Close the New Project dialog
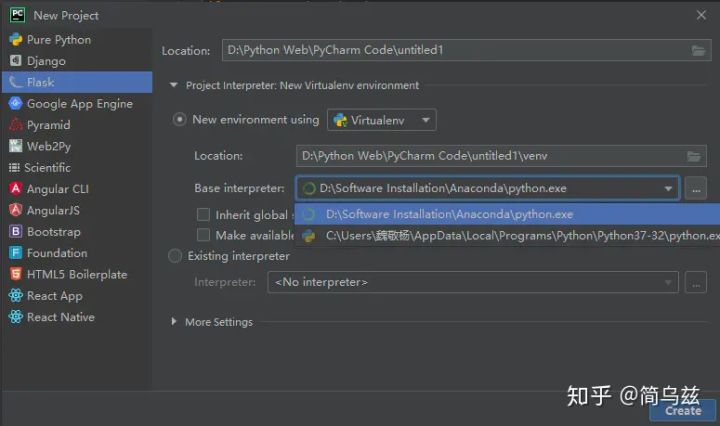Image resolution: width=720 pixels, height=426 pixels. coord(701,15)
